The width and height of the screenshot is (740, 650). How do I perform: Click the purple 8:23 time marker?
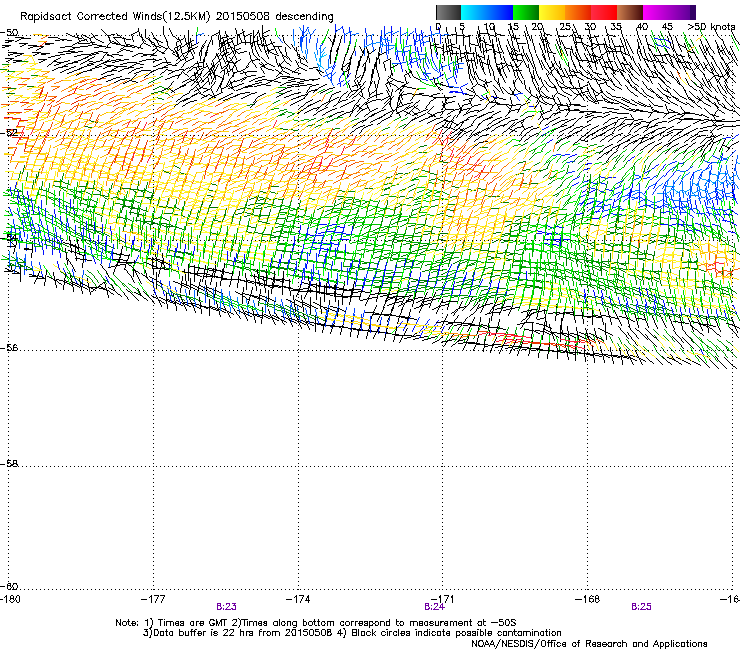227,607
